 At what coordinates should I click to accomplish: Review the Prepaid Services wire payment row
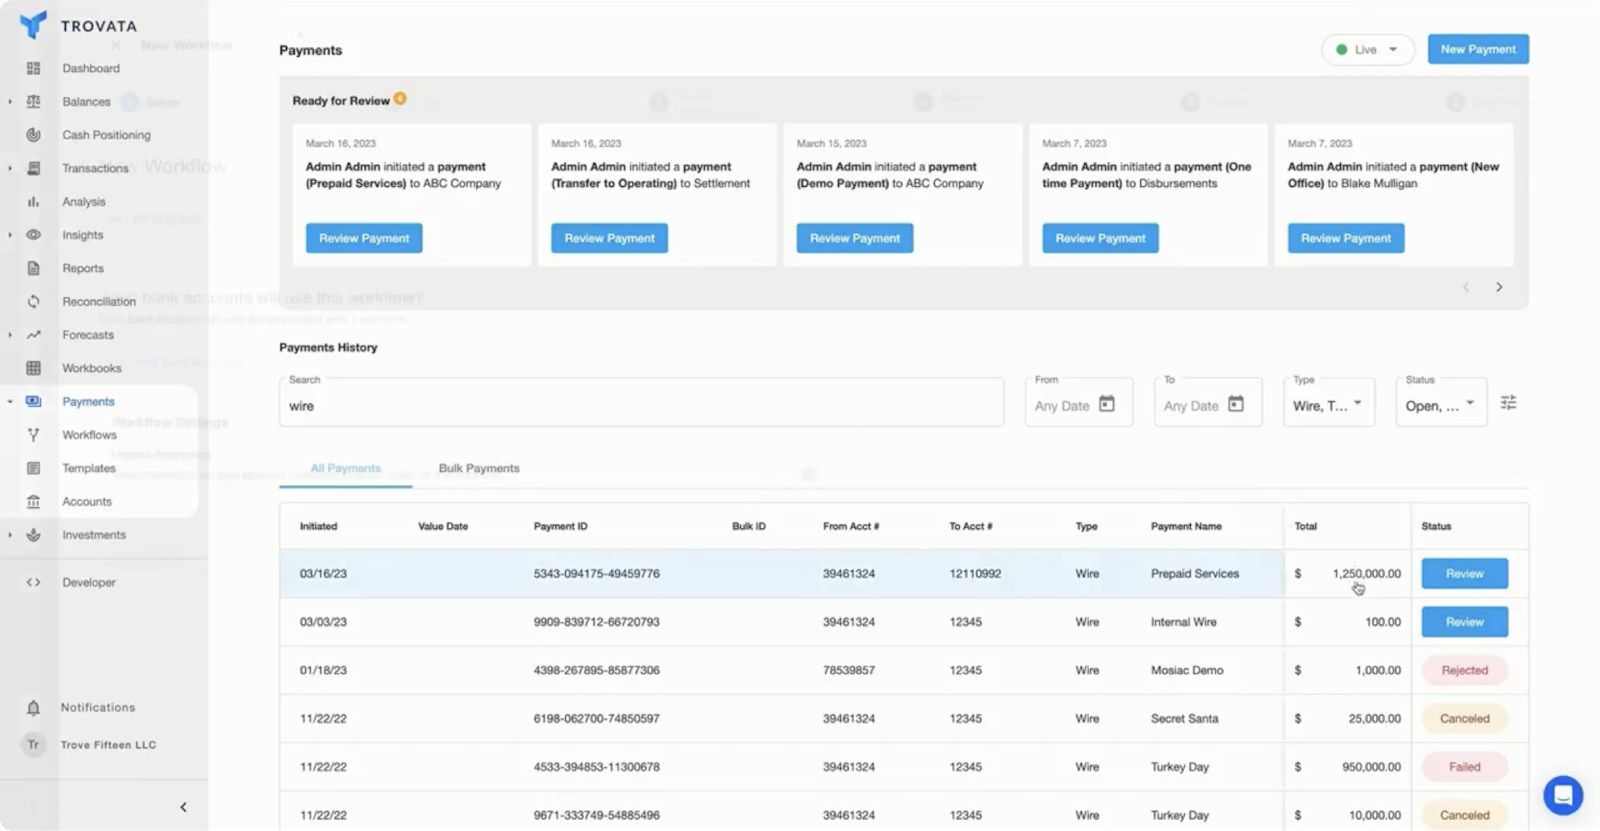(x=1464, y=574)
